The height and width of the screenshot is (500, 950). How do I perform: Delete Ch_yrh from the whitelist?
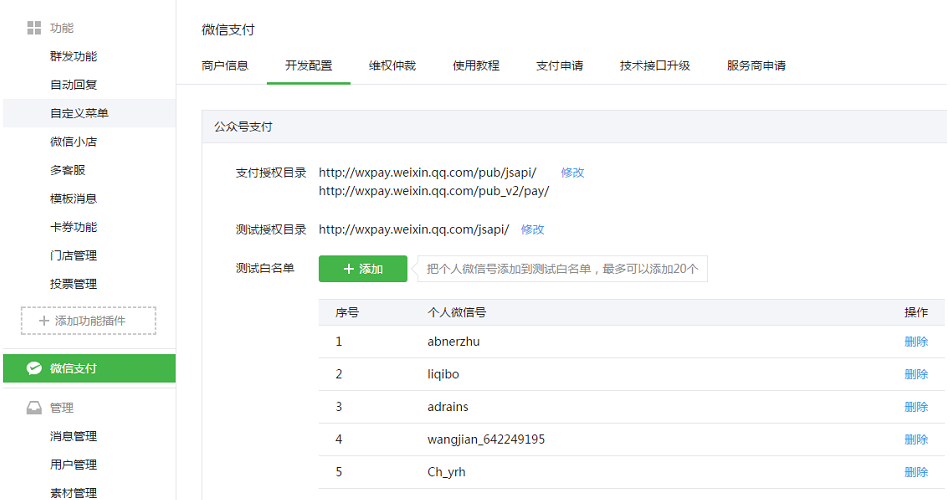[916, 473]
